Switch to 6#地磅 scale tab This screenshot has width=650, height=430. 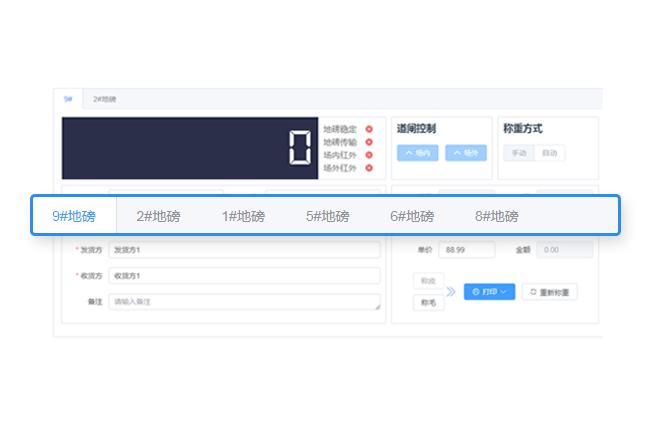(412, 216)
